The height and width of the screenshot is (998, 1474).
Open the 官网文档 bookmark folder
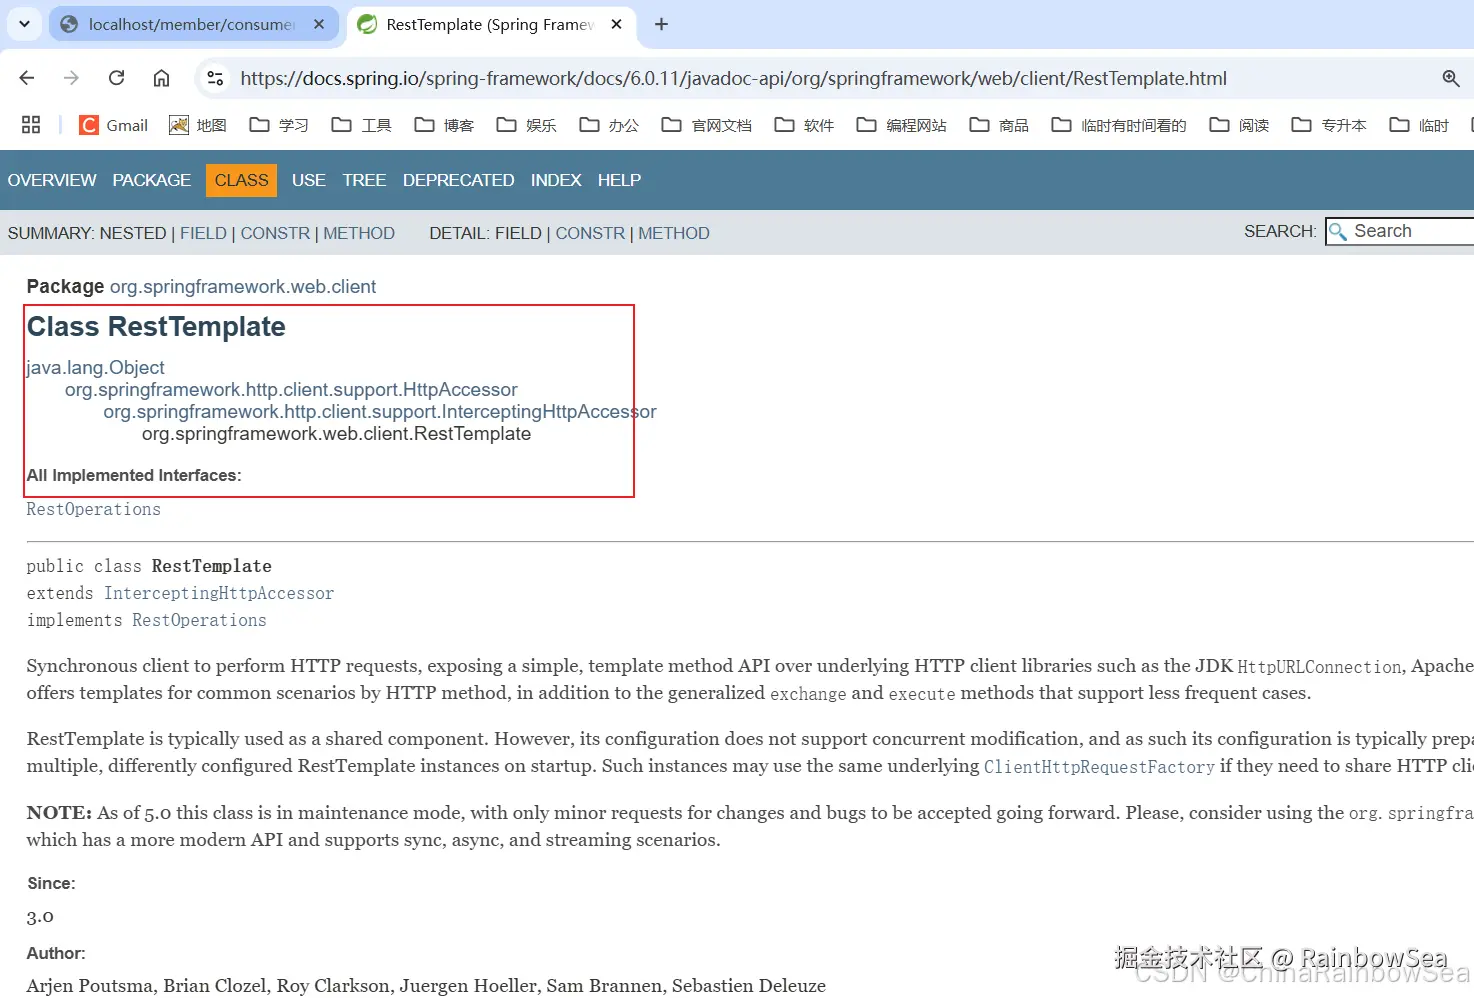[x=707, y=125]
